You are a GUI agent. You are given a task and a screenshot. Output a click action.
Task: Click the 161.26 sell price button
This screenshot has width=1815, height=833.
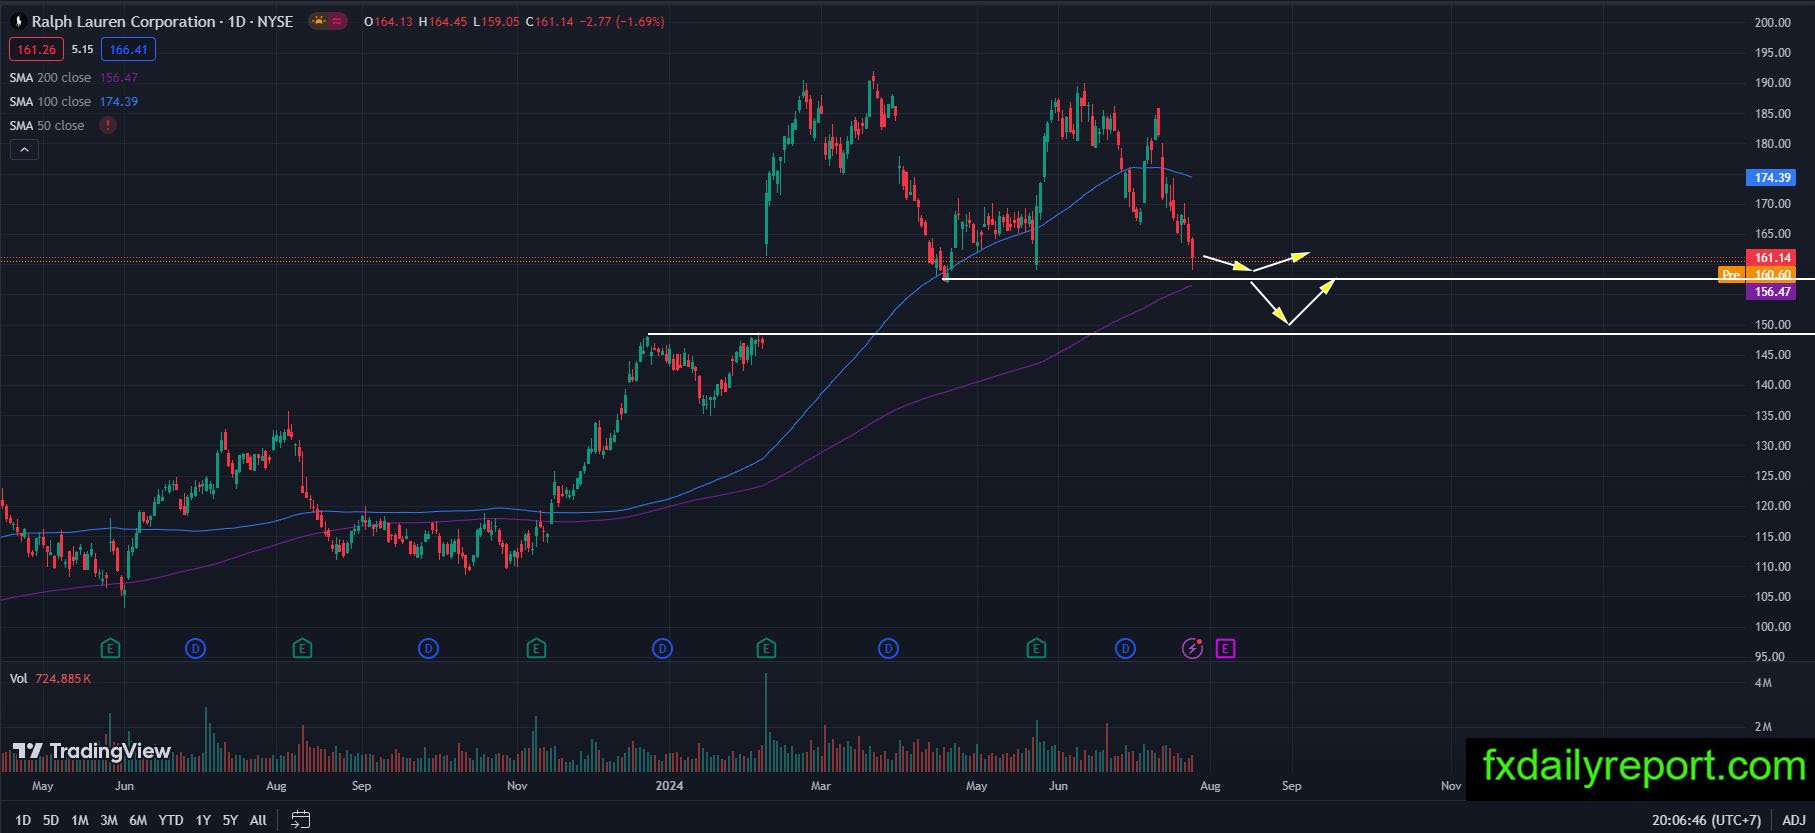pyautogui.click(x=36, y=49)
